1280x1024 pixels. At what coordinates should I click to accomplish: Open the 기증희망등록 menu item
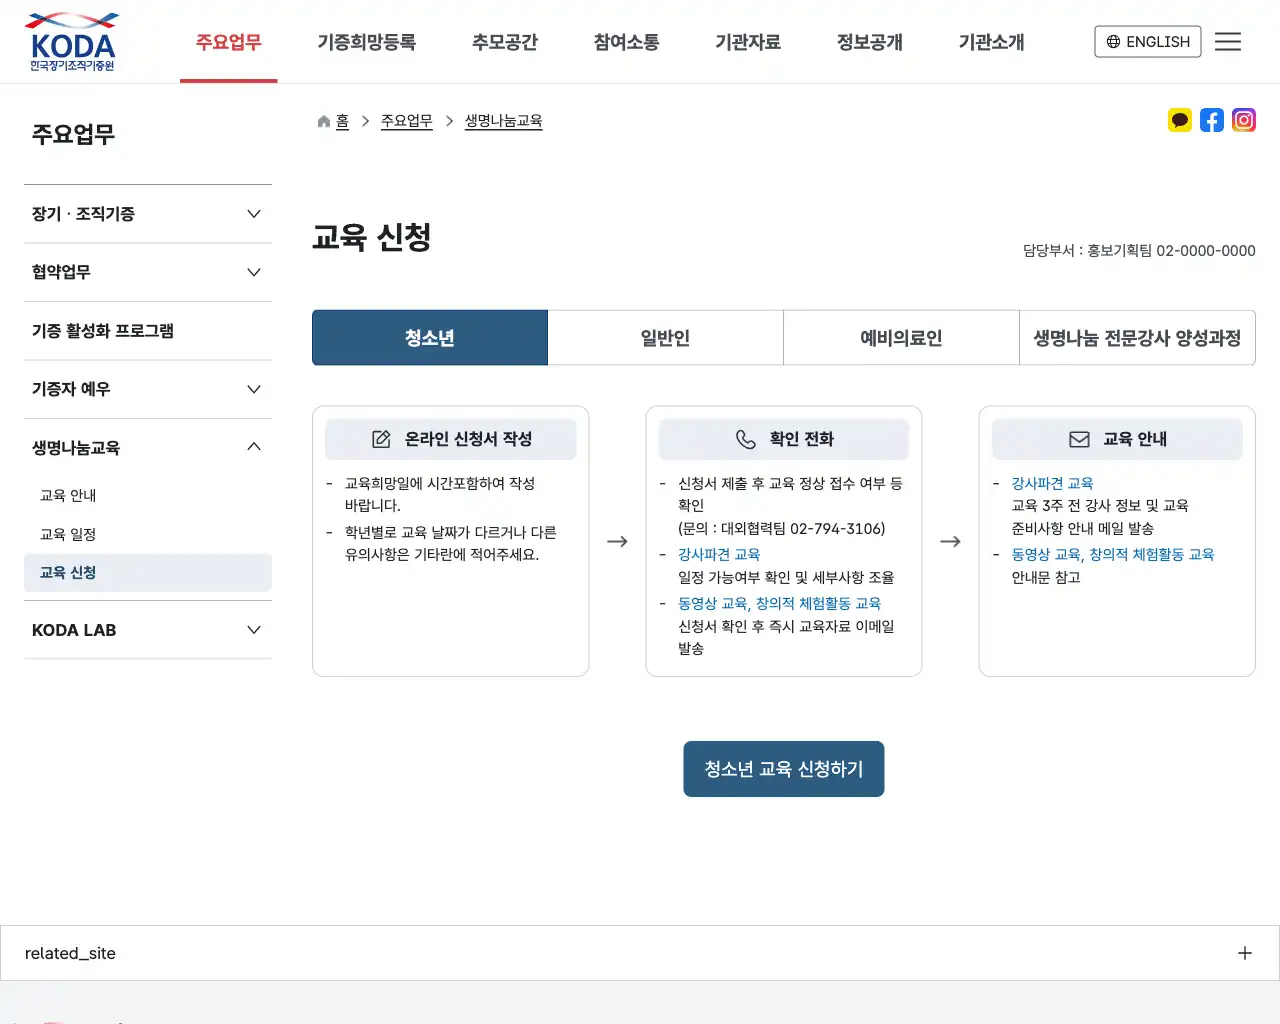pyautogui.click(x=366, y=42)
